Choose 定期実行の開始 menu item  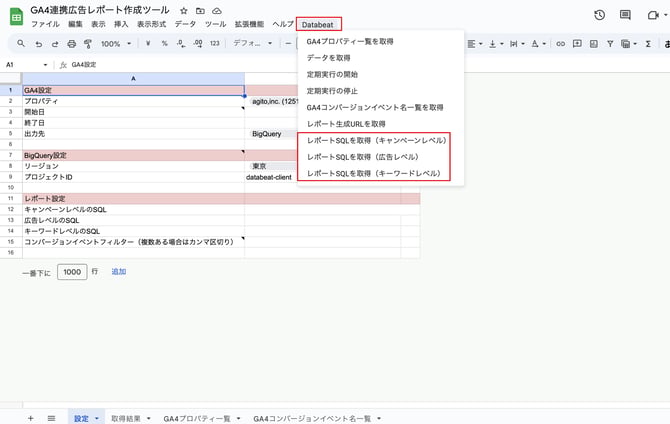tap(380, 74)
